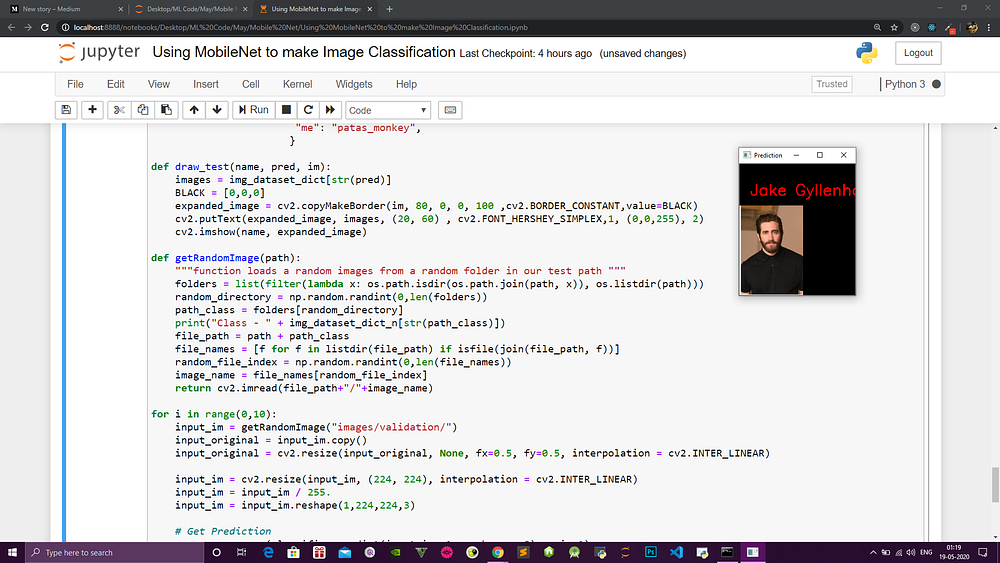Interrupt the kernel with the stop icon
This screenshot has width=1000, height=563.
pyautogui.click(x=286, y=110)
